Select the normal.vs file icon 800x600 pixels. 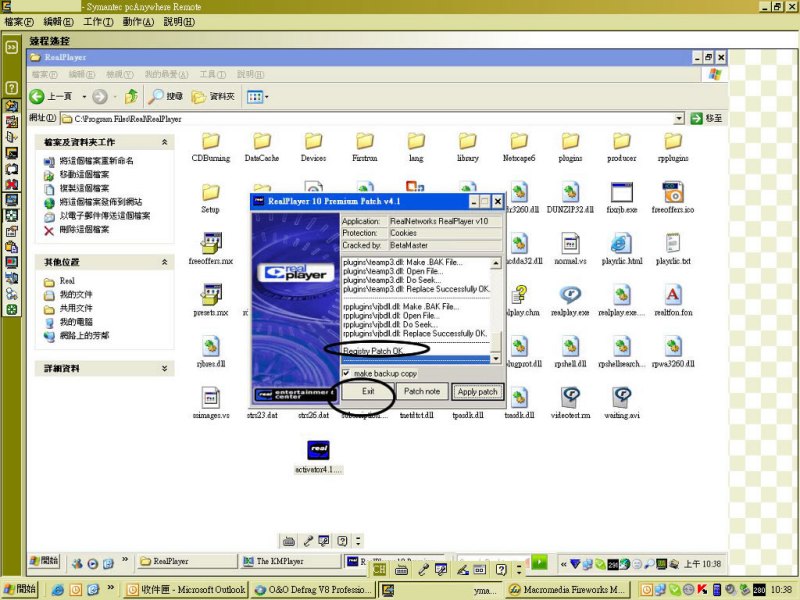(570, 243)
